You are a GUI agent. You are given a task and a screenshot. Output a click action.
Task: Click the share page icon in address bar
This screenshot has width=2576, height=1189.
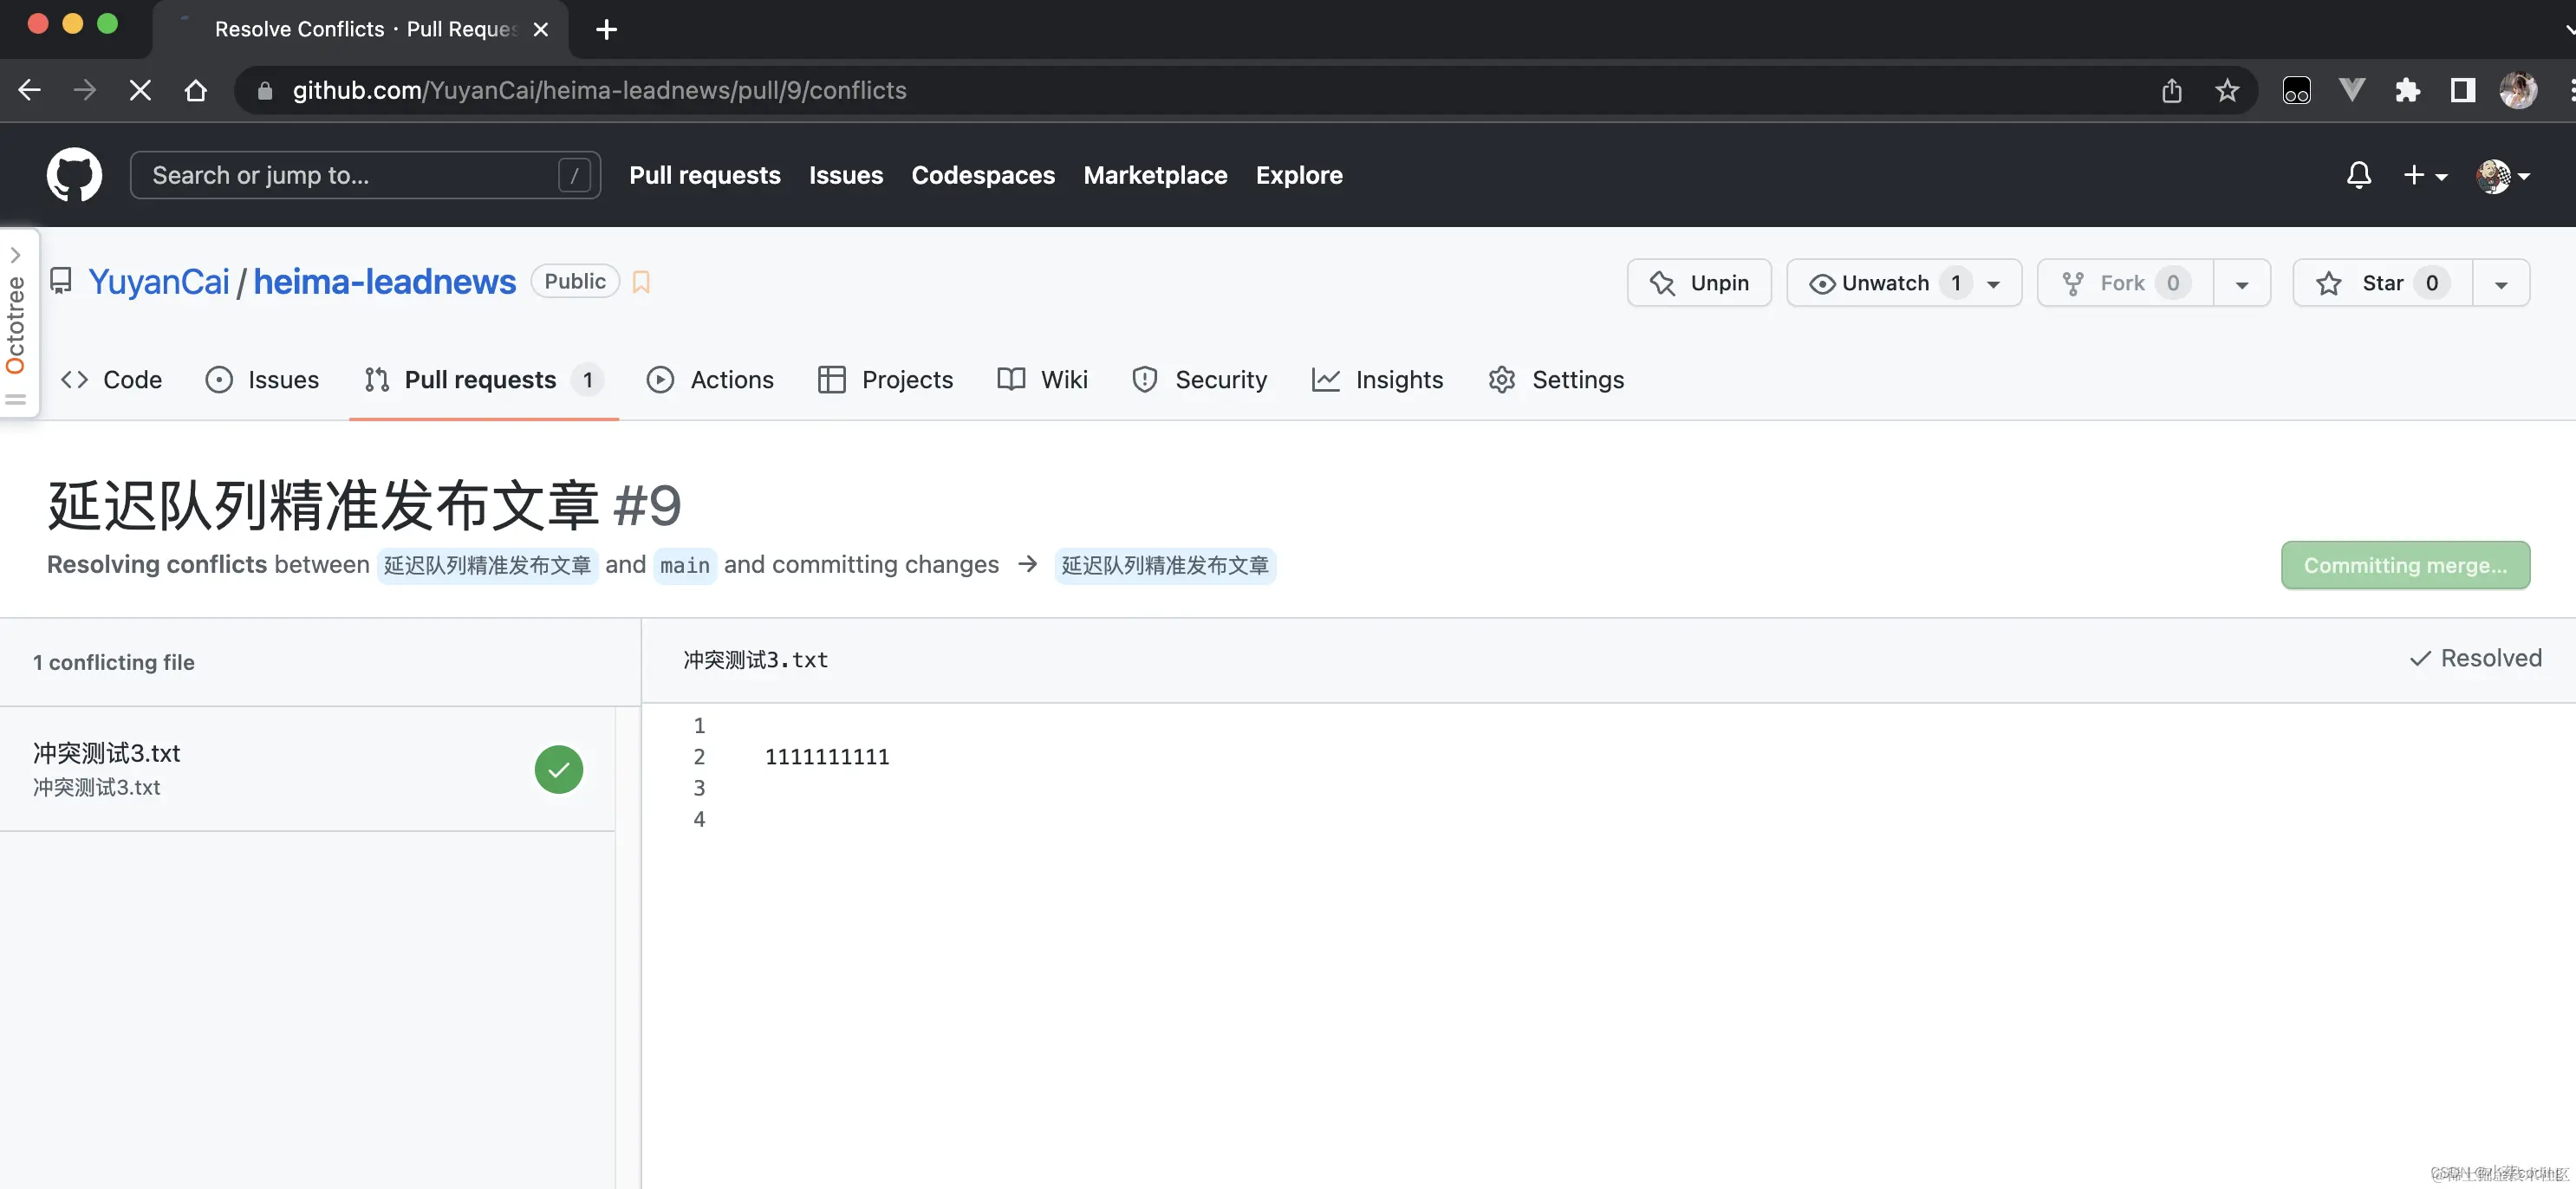(2171, 91)
